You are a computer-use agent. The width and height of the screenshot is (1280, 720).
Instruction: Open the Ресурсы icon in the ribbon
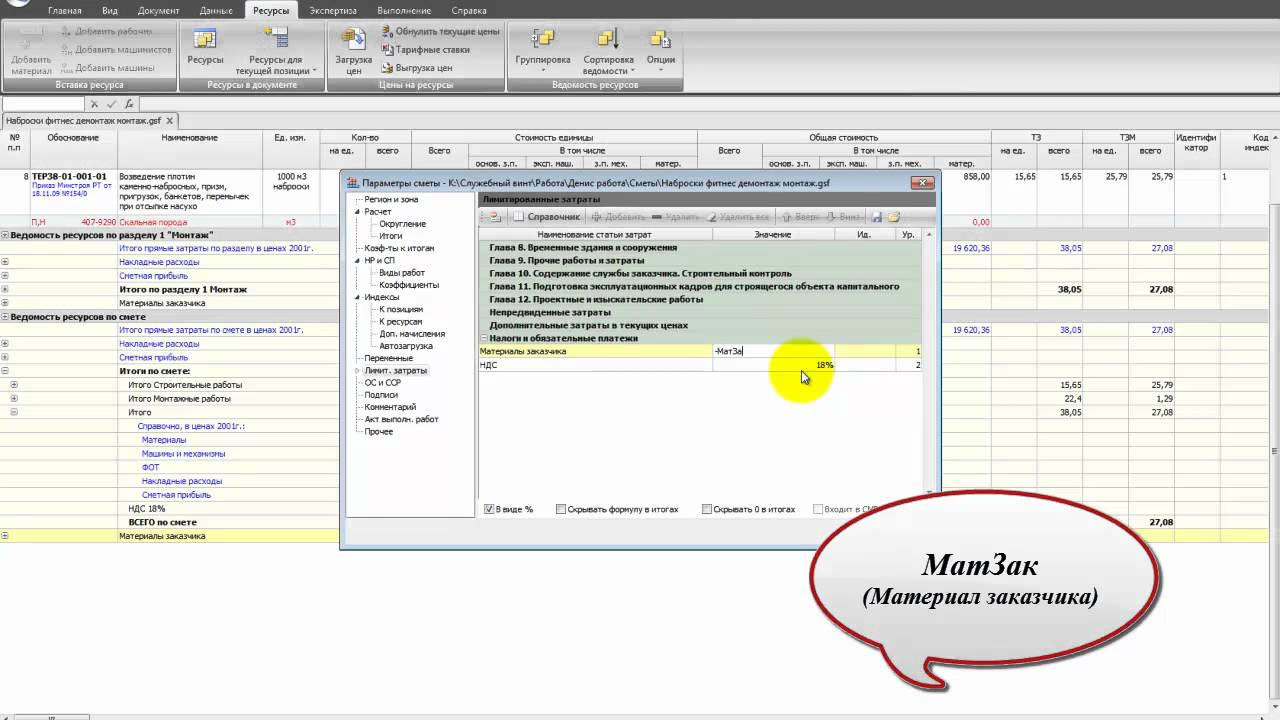click(x=205, y=47)
